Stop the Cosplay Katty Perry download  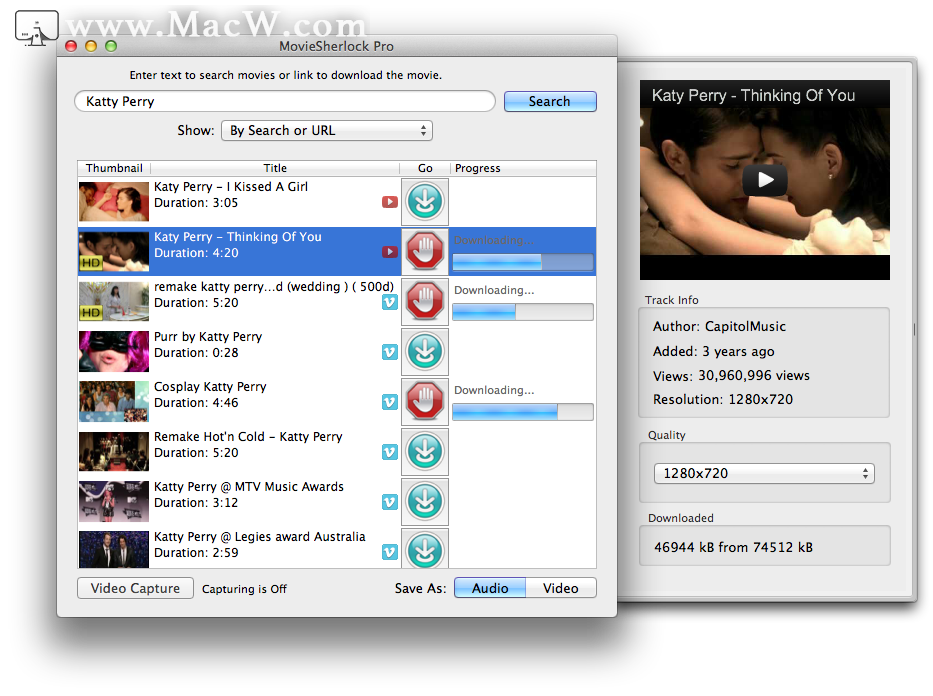pos(425,401)
